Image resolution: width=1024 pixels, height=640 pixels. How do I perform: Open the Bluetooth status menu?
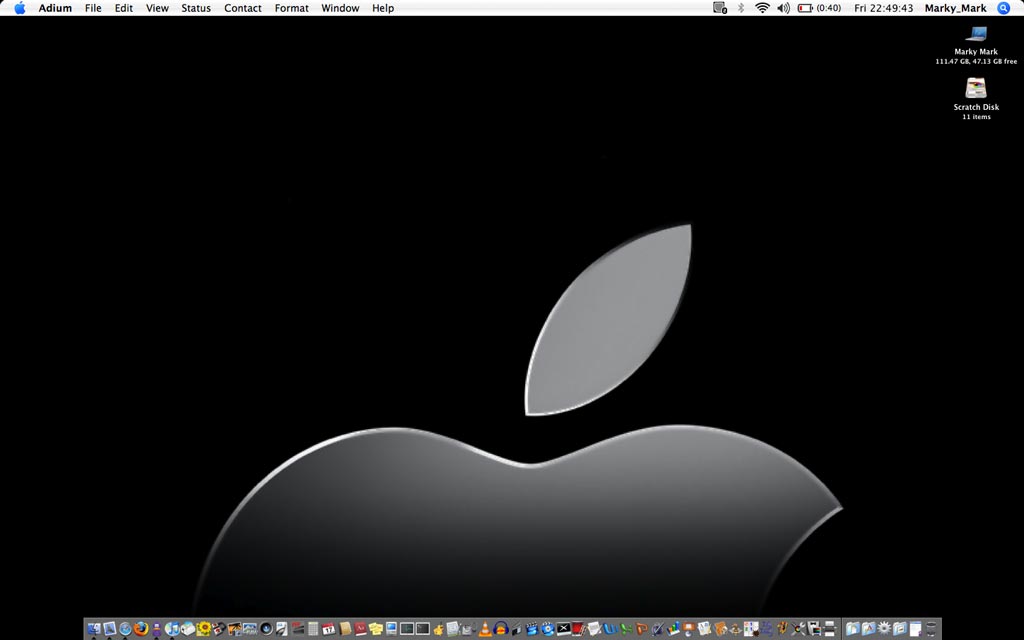(x=741, y=8)
